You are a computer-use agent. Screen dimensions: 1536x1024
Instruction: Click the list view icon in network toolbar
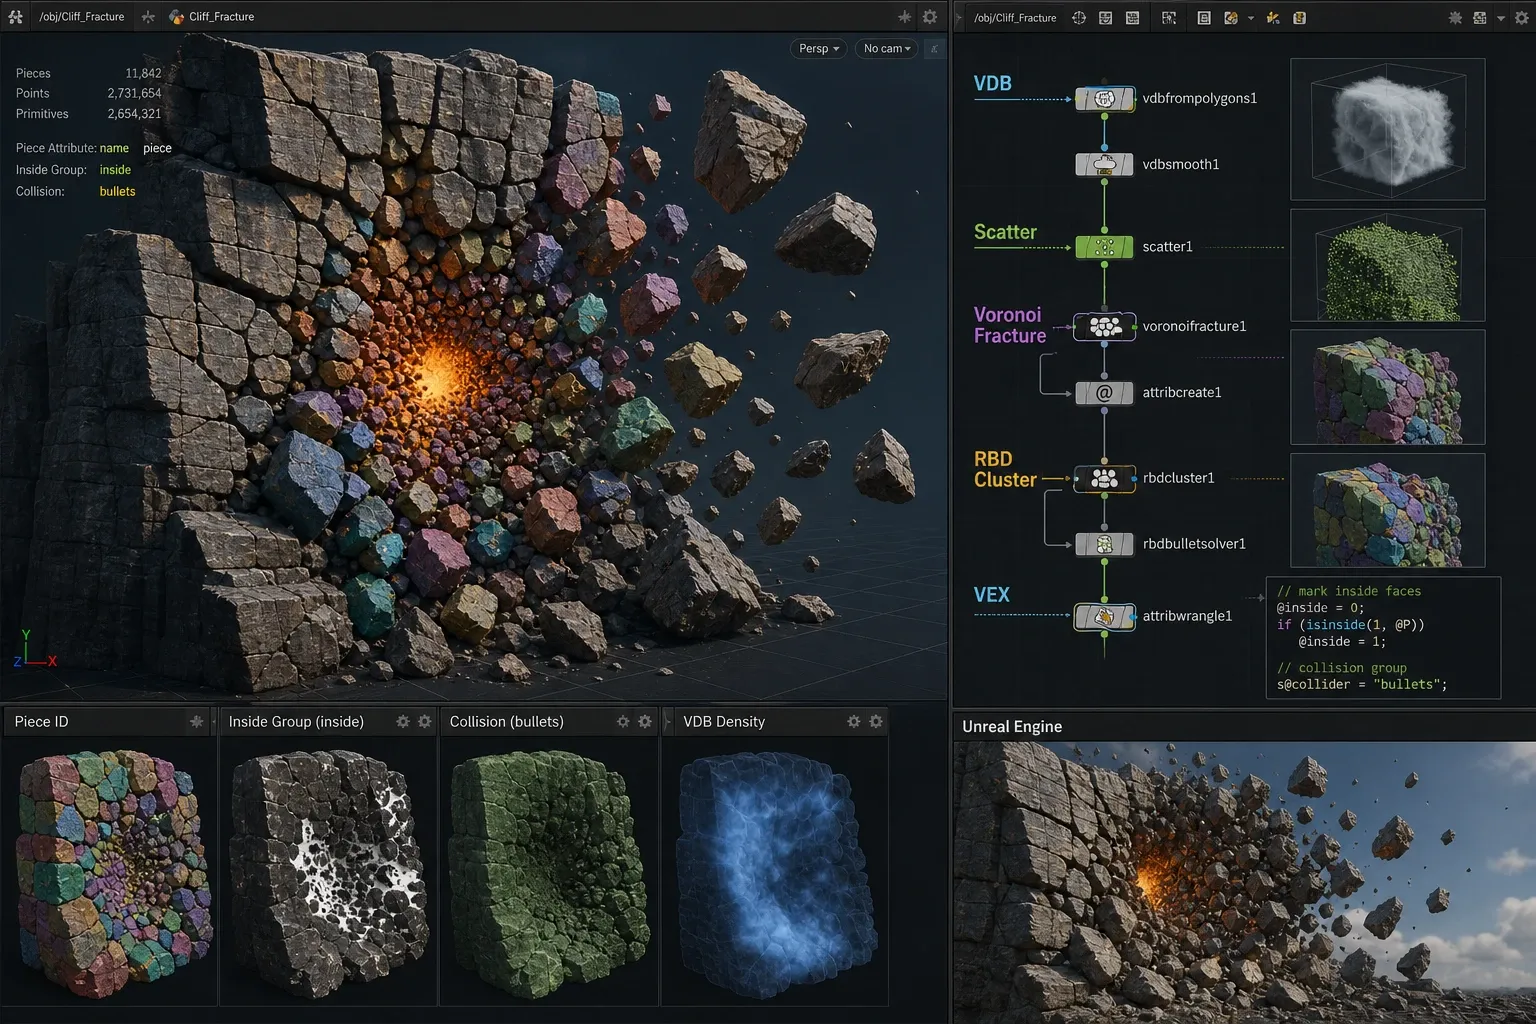click(1204, 18)
